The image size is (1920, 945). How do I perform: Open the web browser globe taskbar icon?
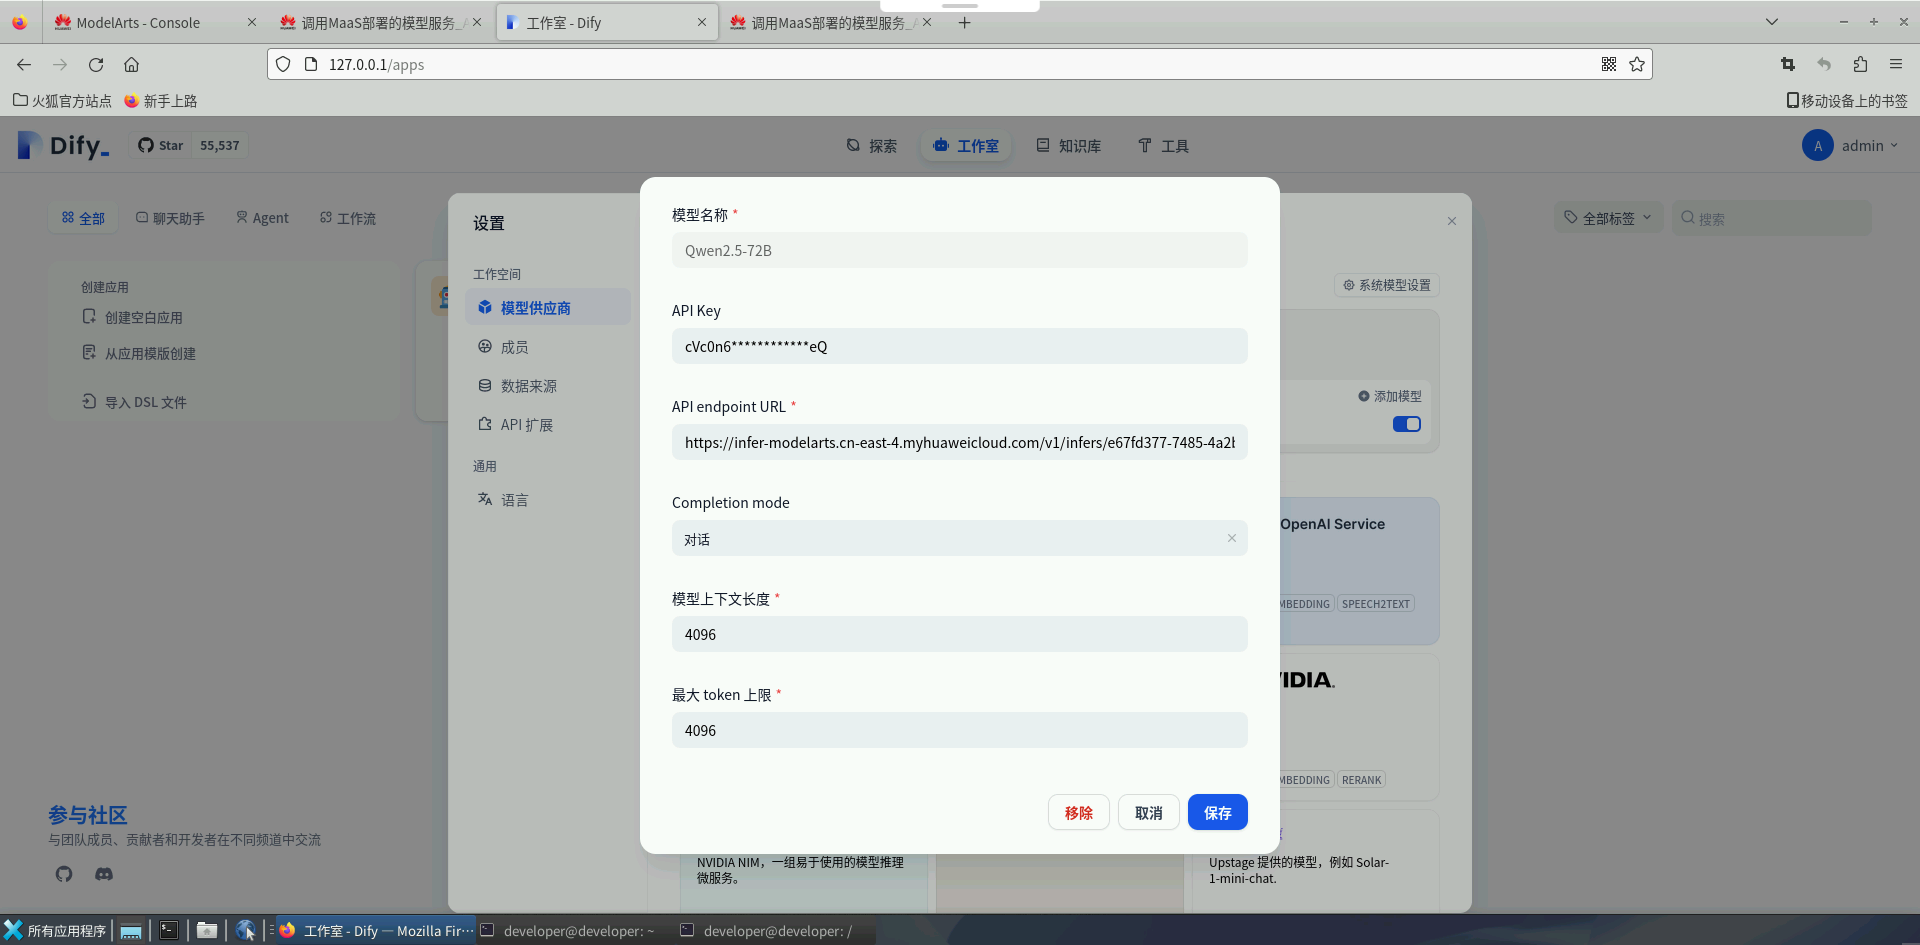245,930
